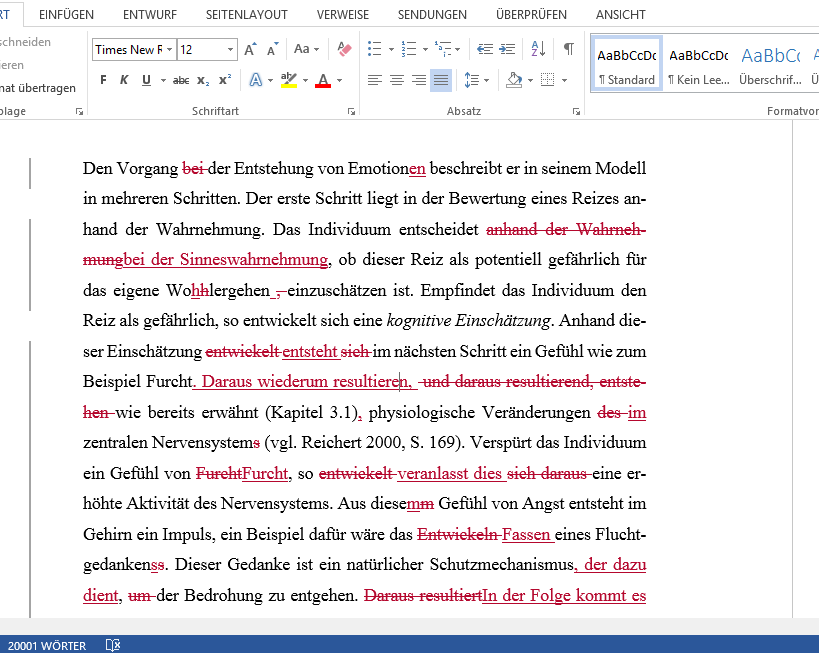
Task: Toggle show paragraph marks (¶)
Action: pyautogui.click(x=568, y=49)
